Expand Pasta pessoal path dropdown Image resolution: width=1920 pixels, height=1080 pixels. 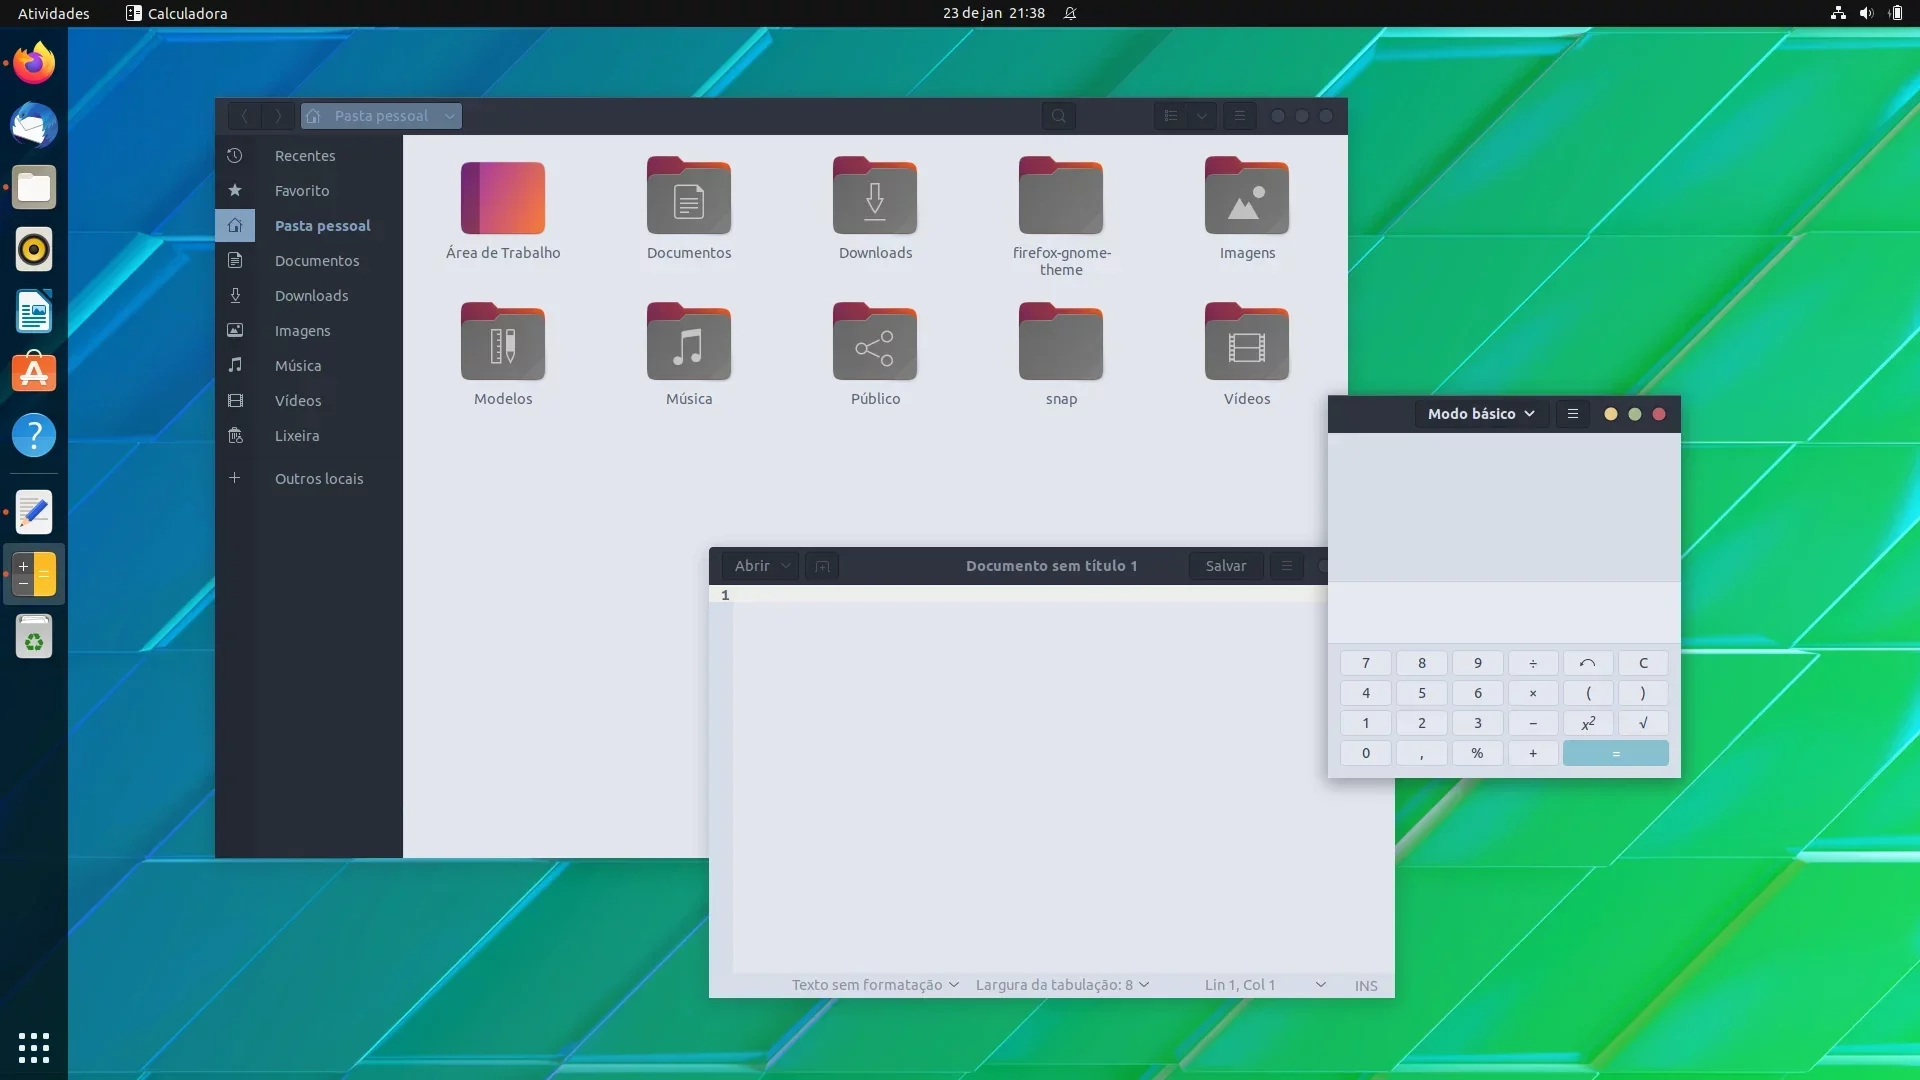(x=450, y=116)
